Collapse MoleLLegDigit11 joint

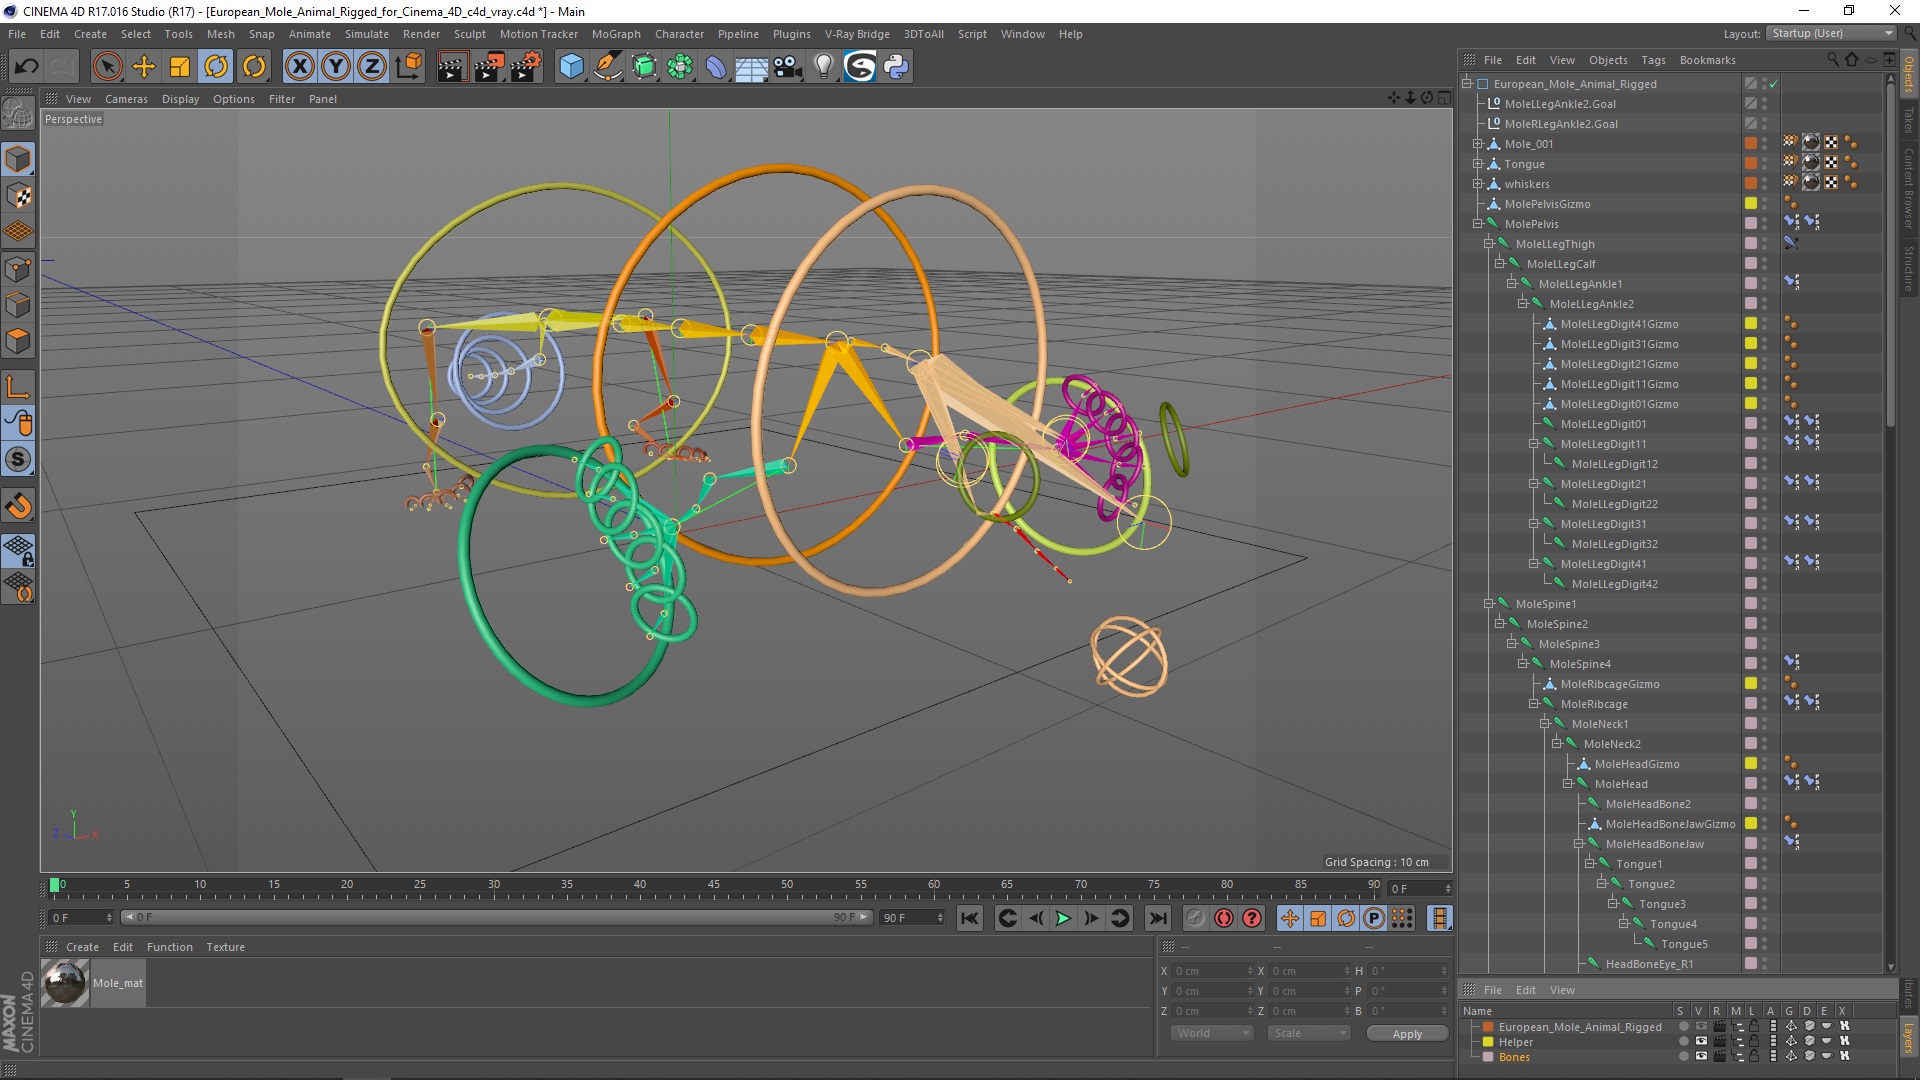[x=1534, y=444]
